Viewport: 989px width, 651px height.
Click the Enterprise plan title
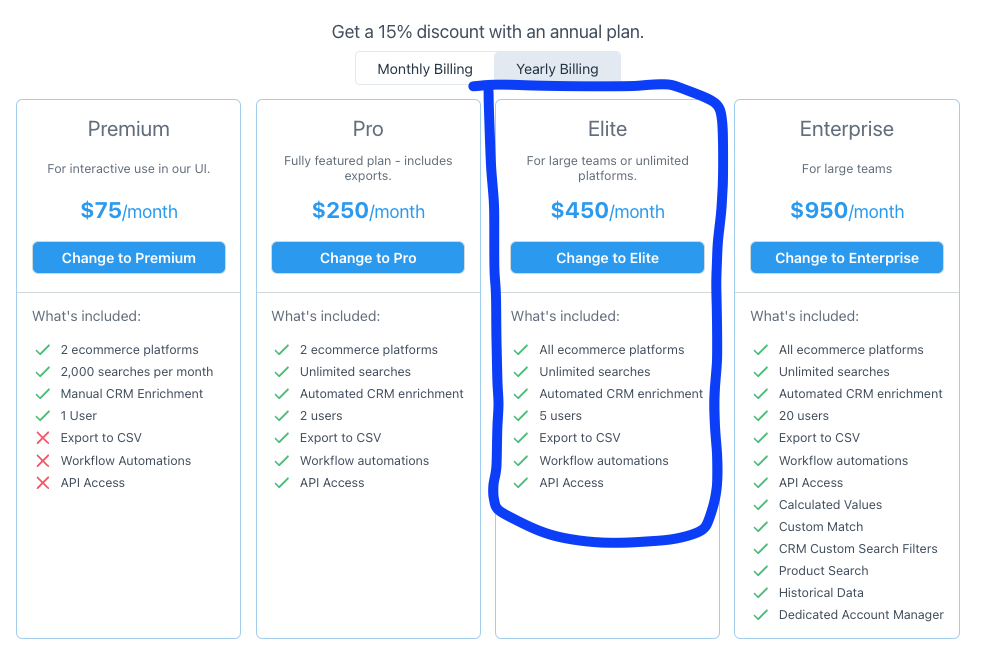tap(846, 129)
